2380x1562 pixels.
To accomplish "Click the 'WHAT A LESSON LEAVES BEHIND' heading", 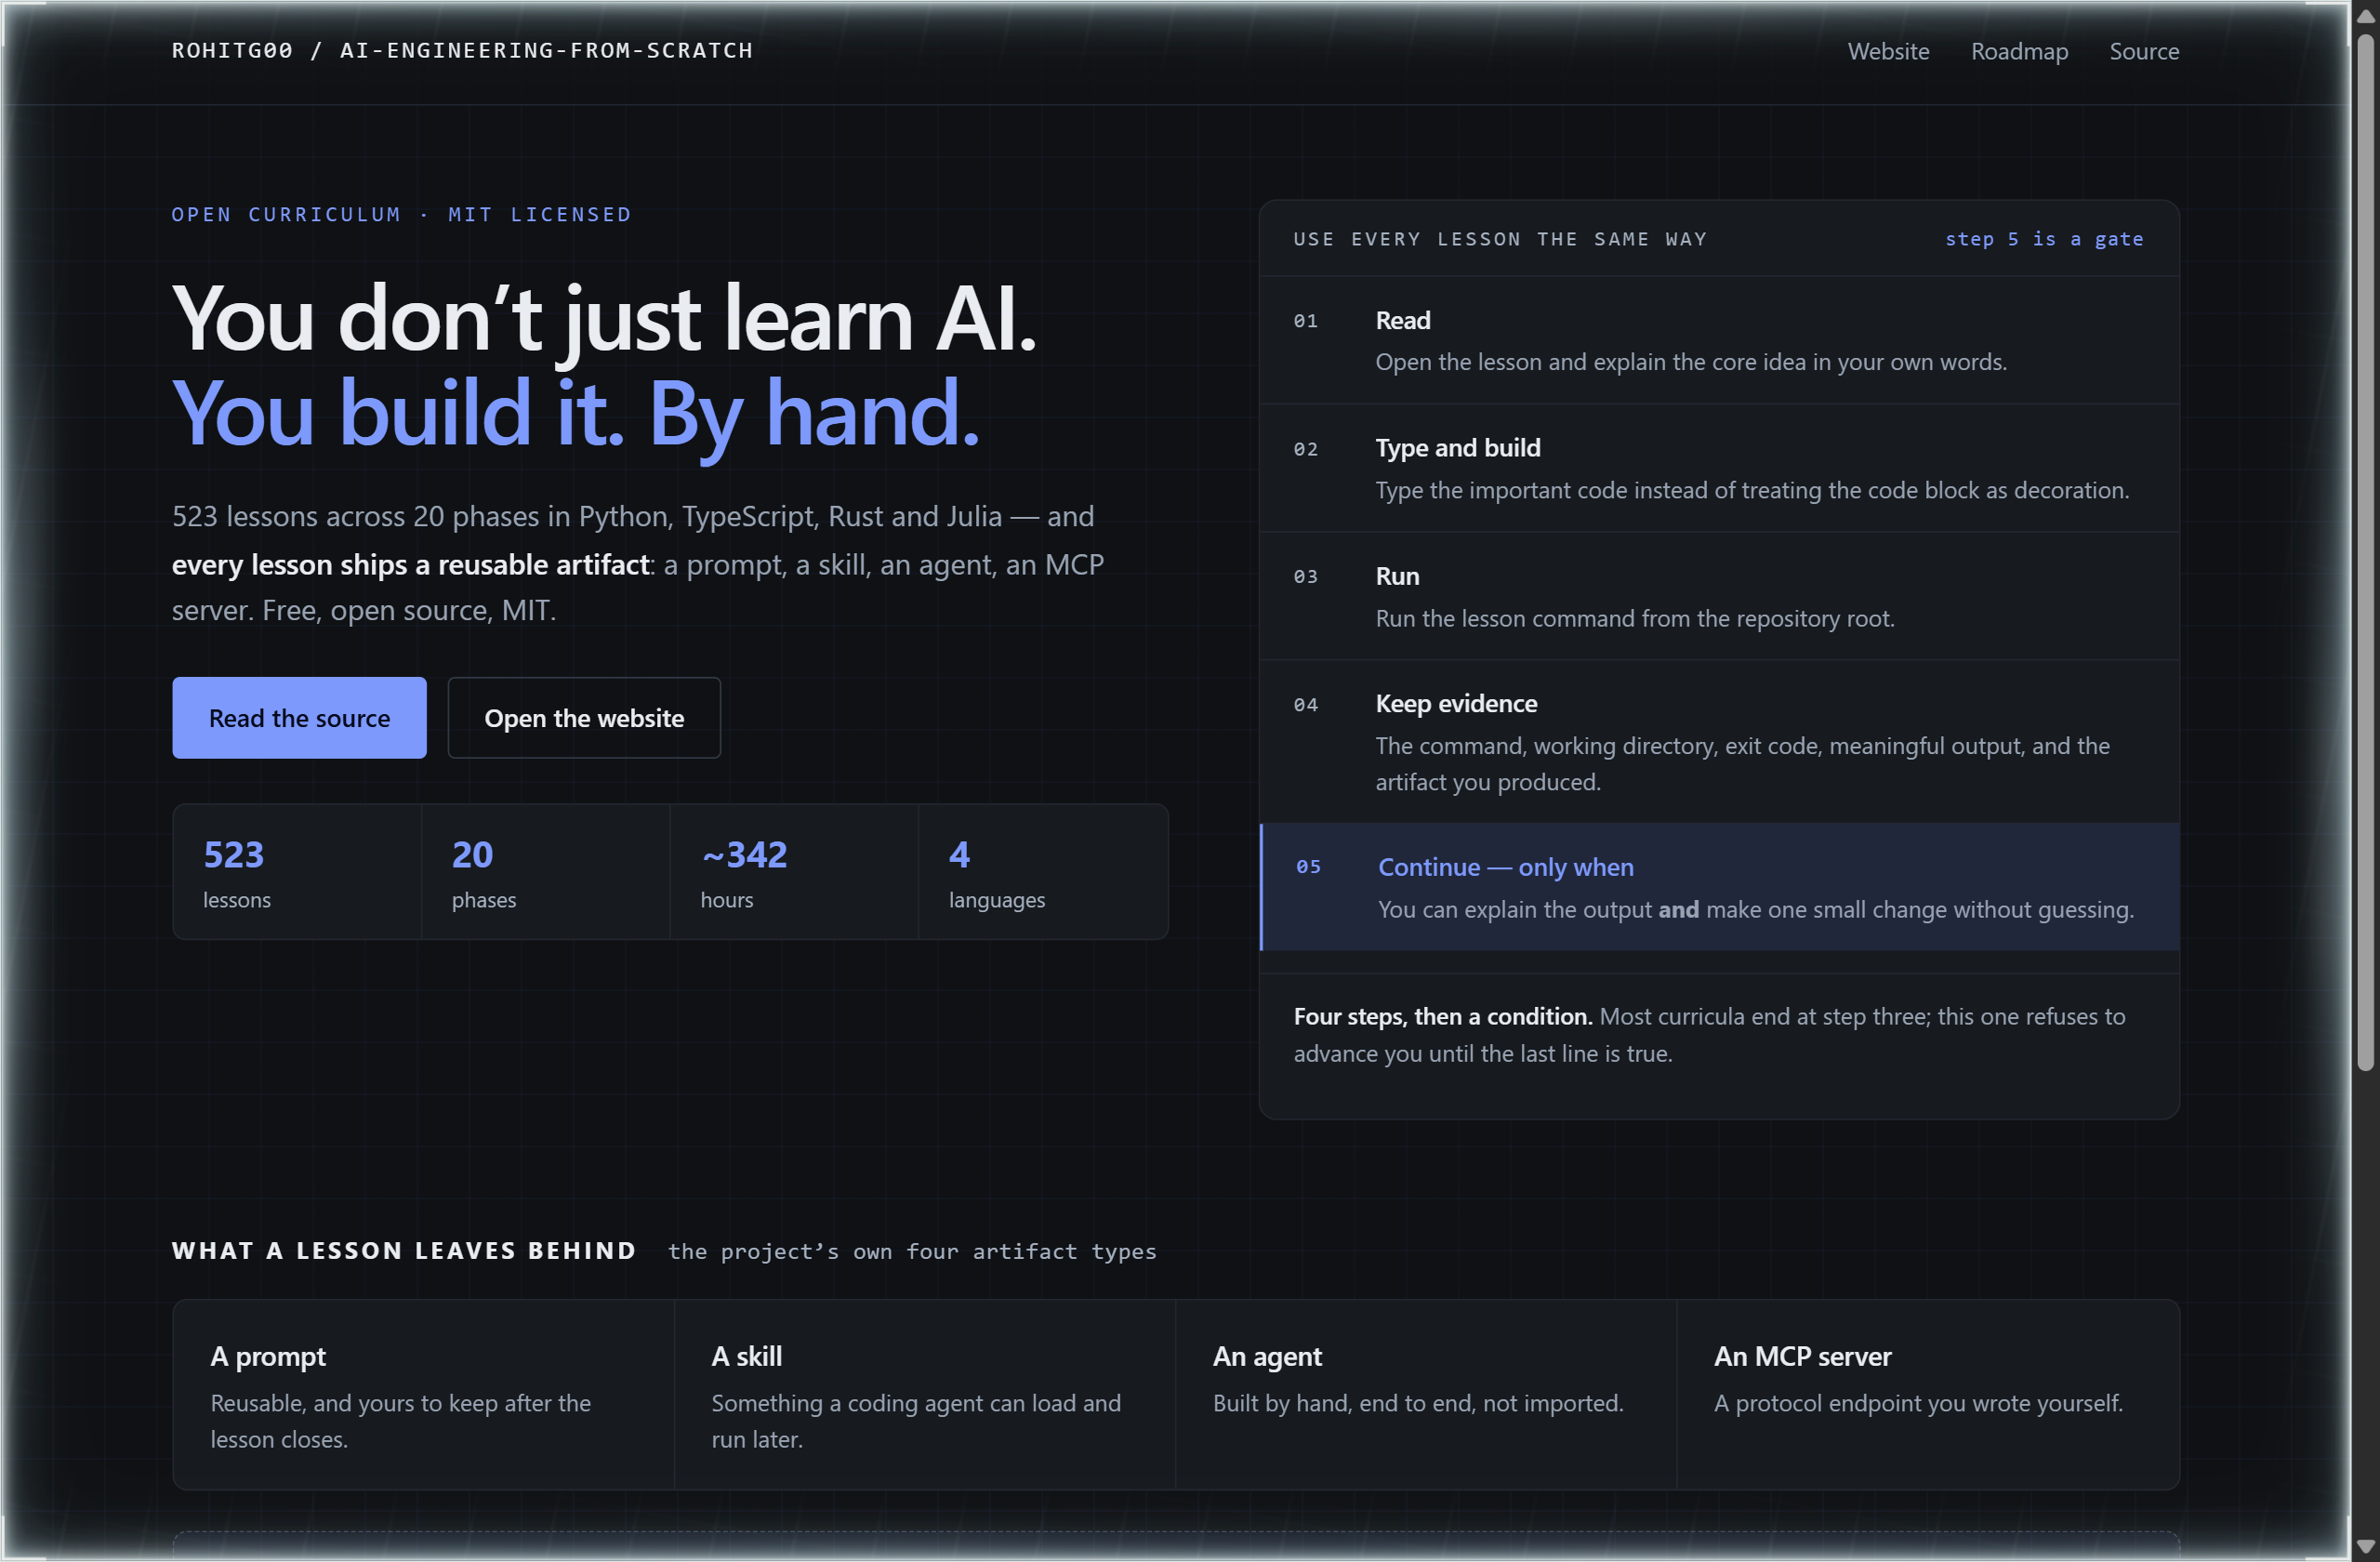I will coord(404,1251).
